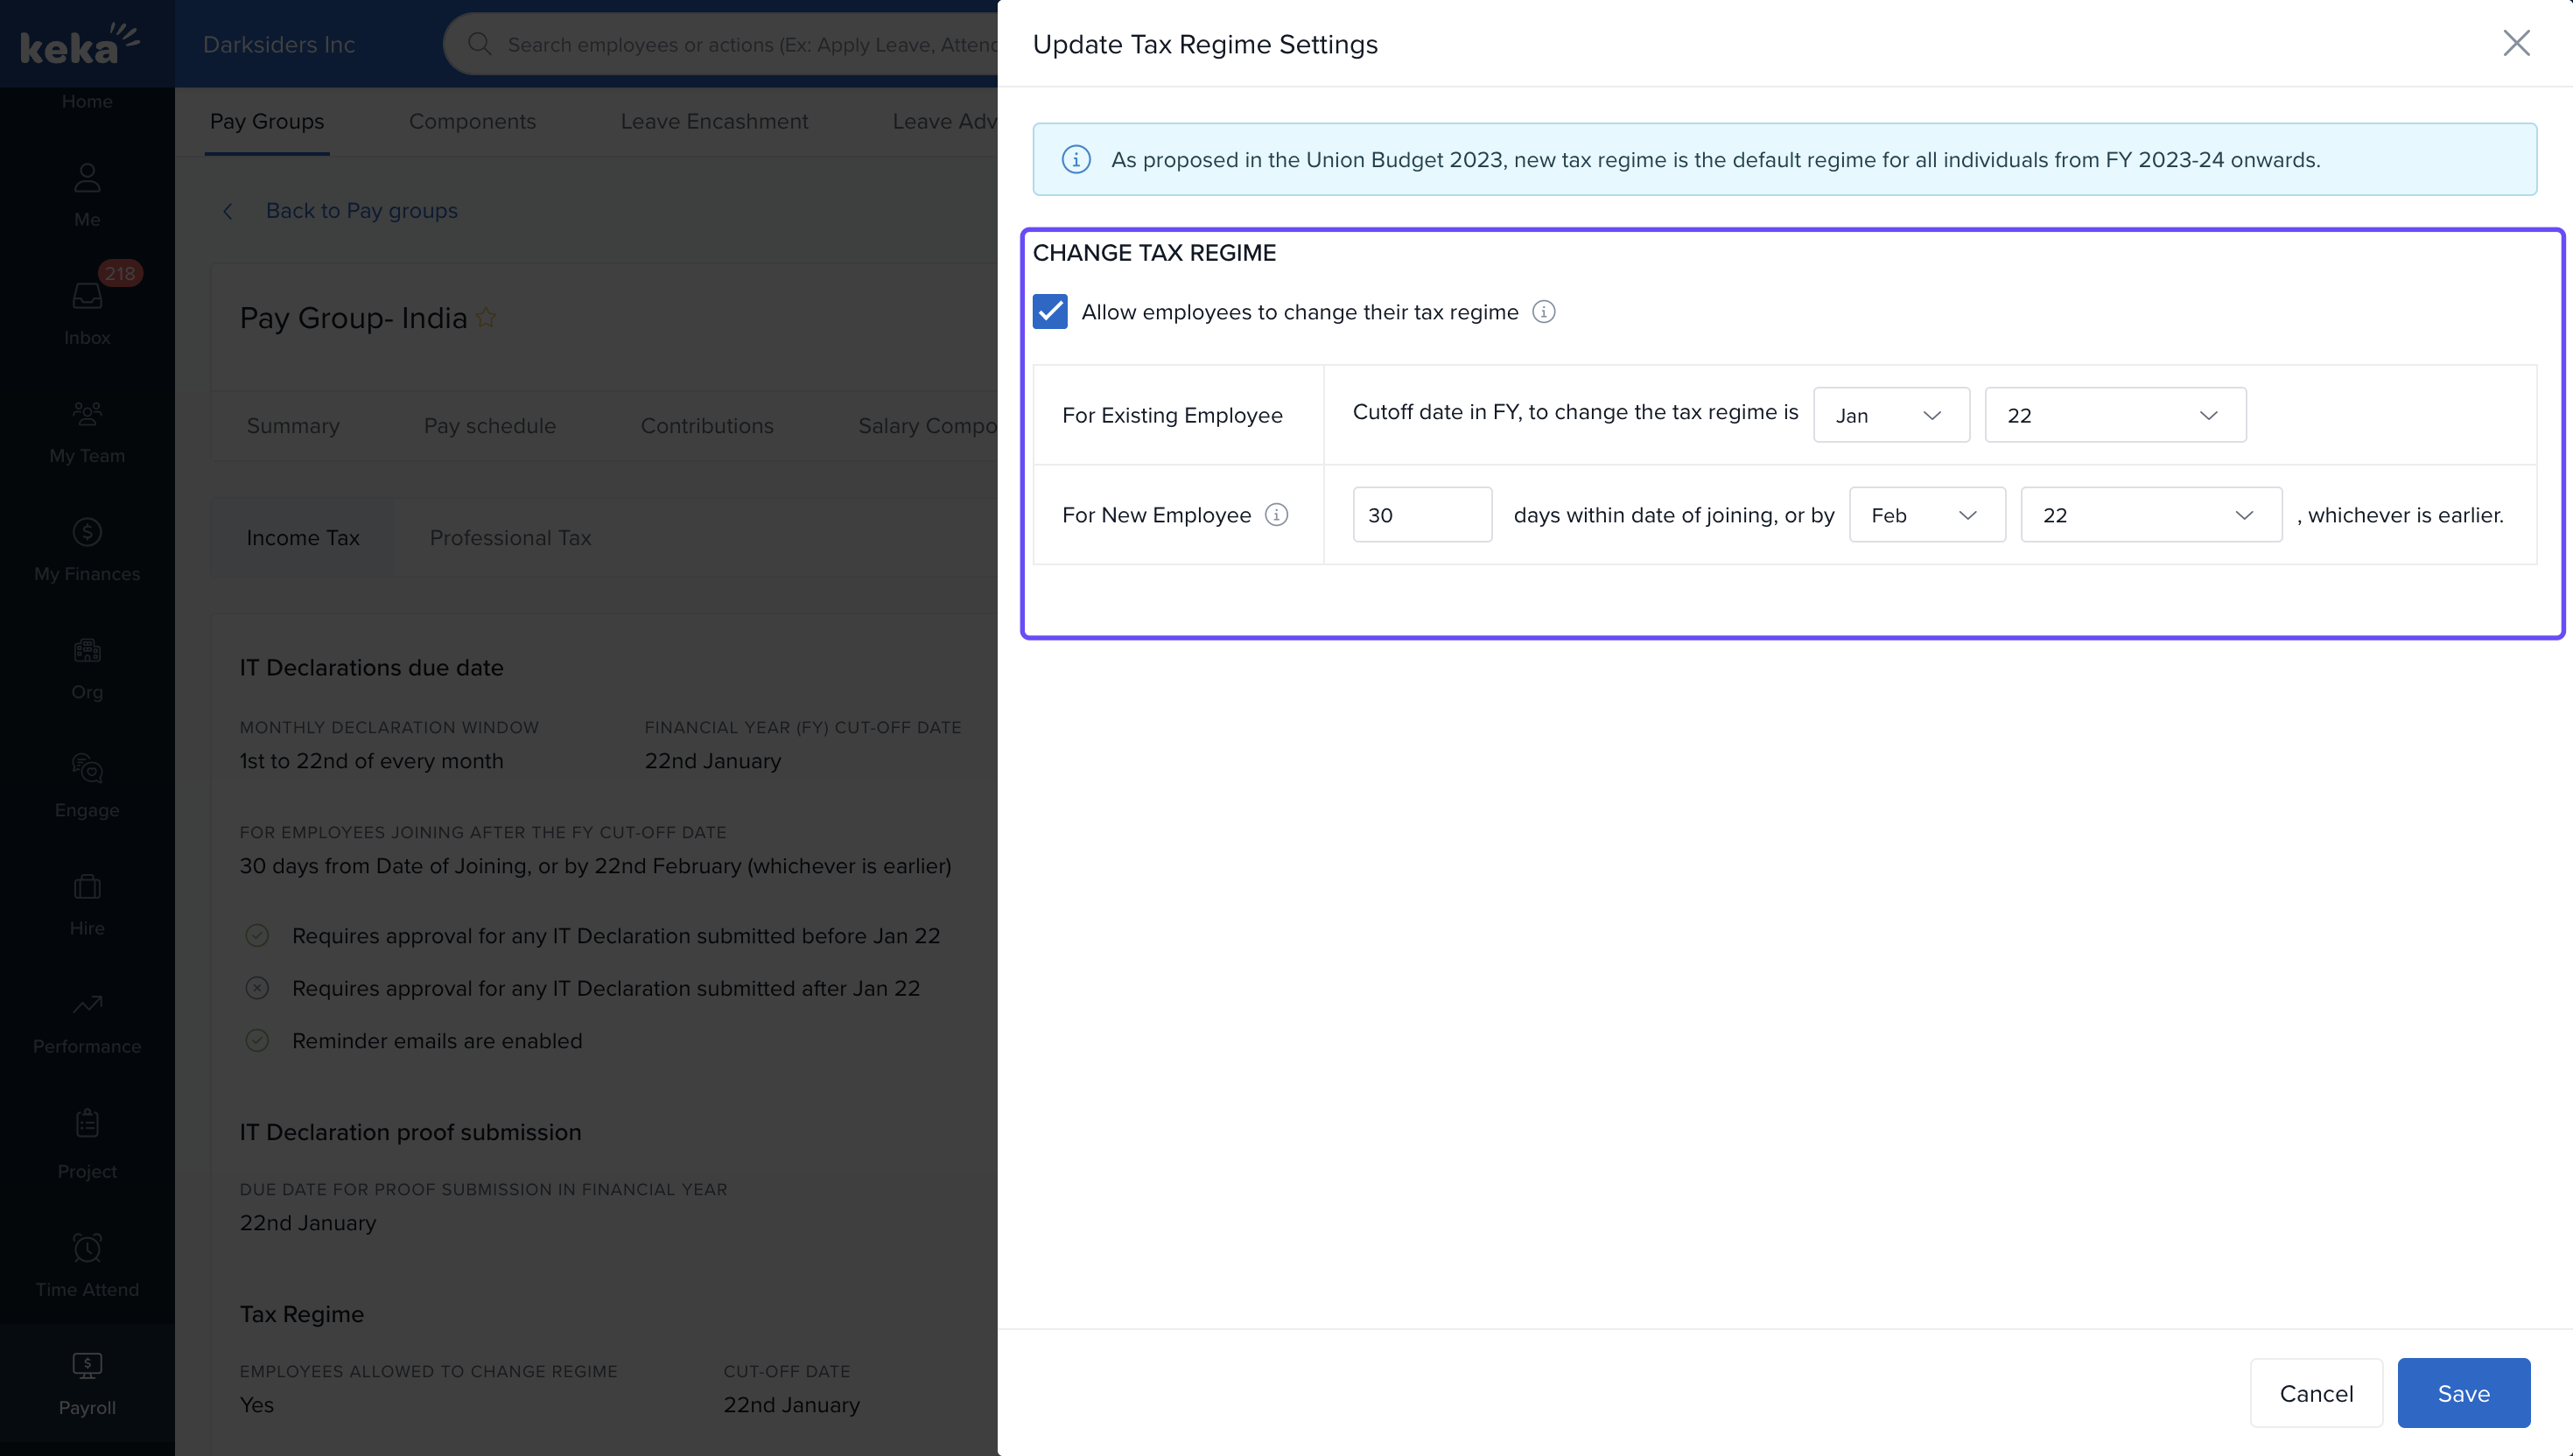Go to the Payroll sidebar icon
The height and width of the screenshot is (1456, 2573).
pyautogui.click(x=87, y=1366)
